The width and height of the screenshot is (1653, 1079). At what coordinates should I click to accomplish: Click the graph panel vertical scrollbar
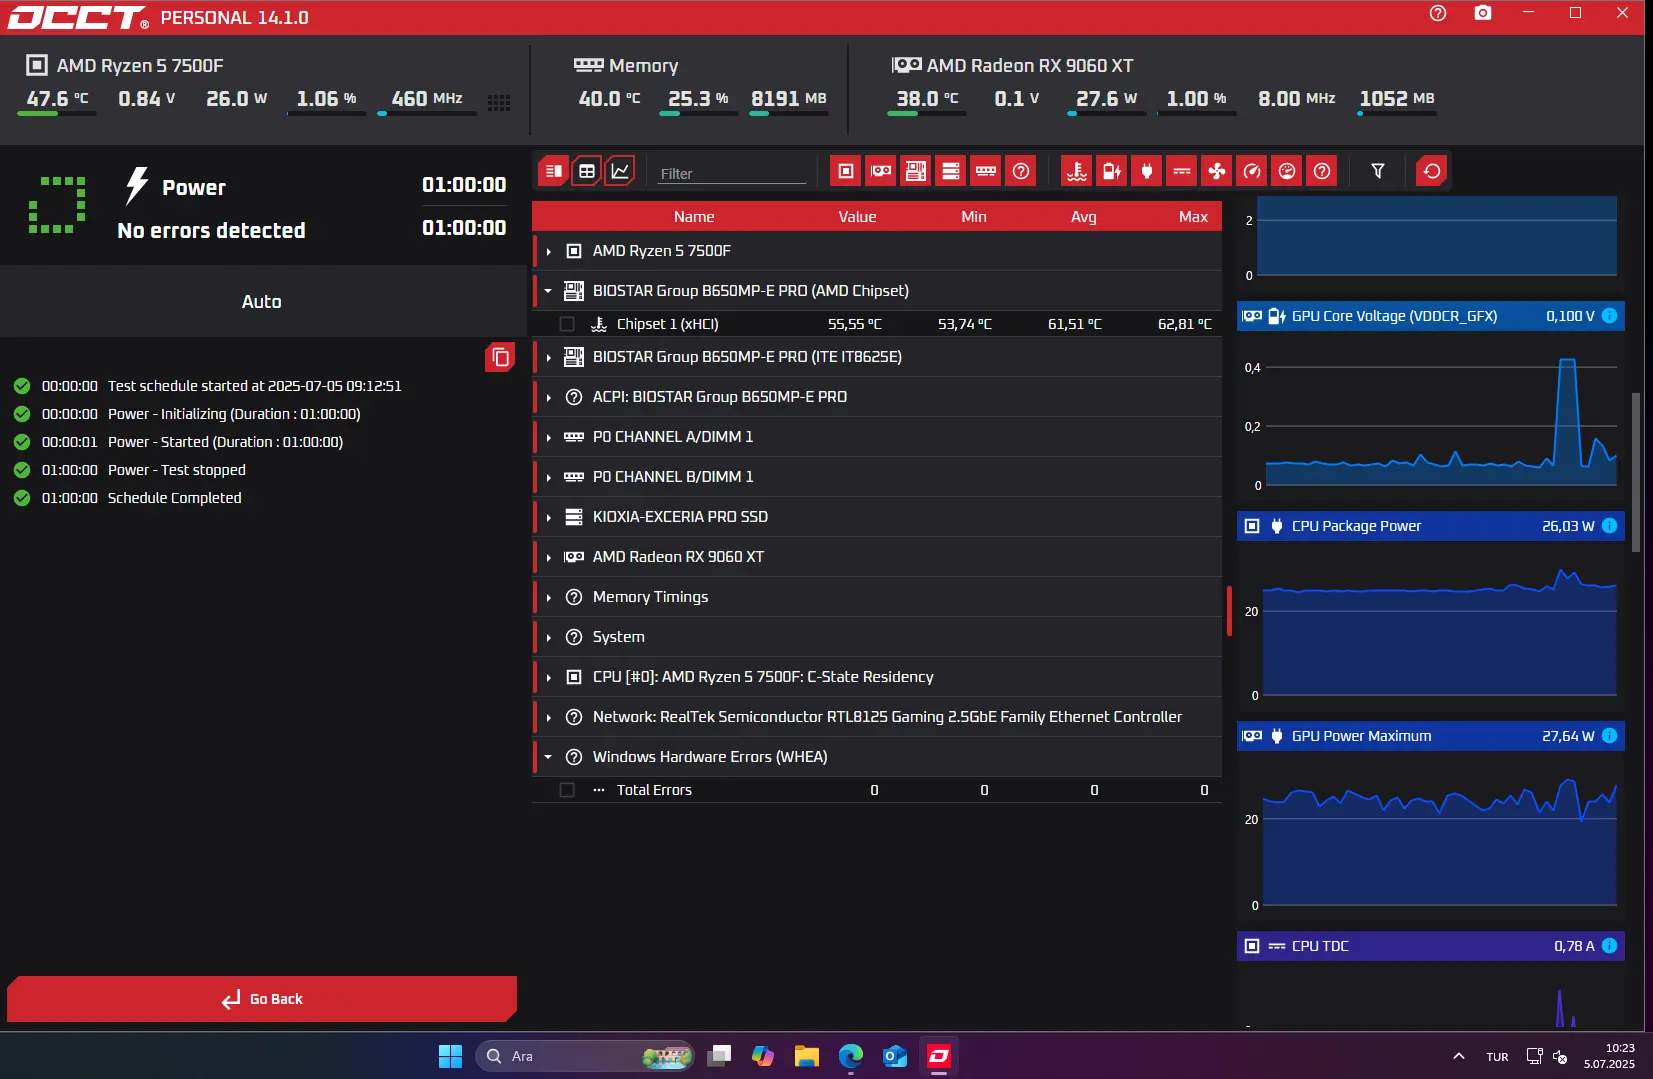1636,472
